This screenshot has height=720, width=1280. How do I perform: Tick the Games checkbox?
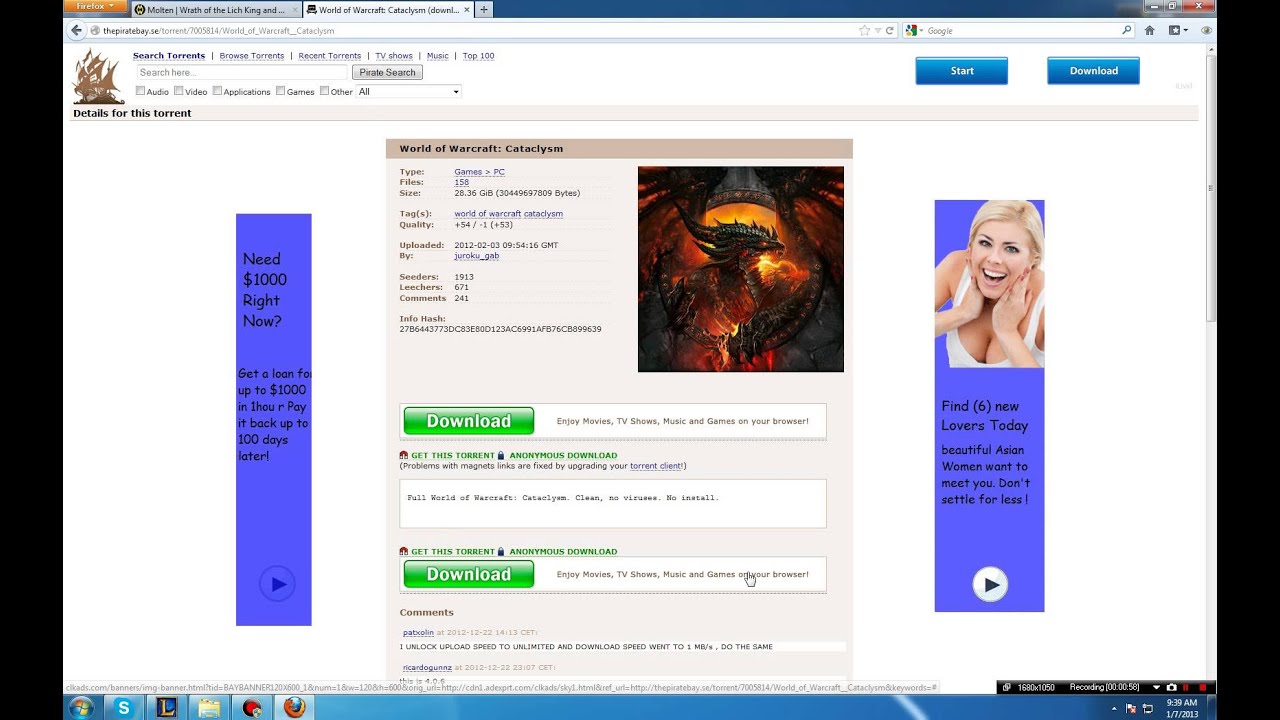point(281,91)
